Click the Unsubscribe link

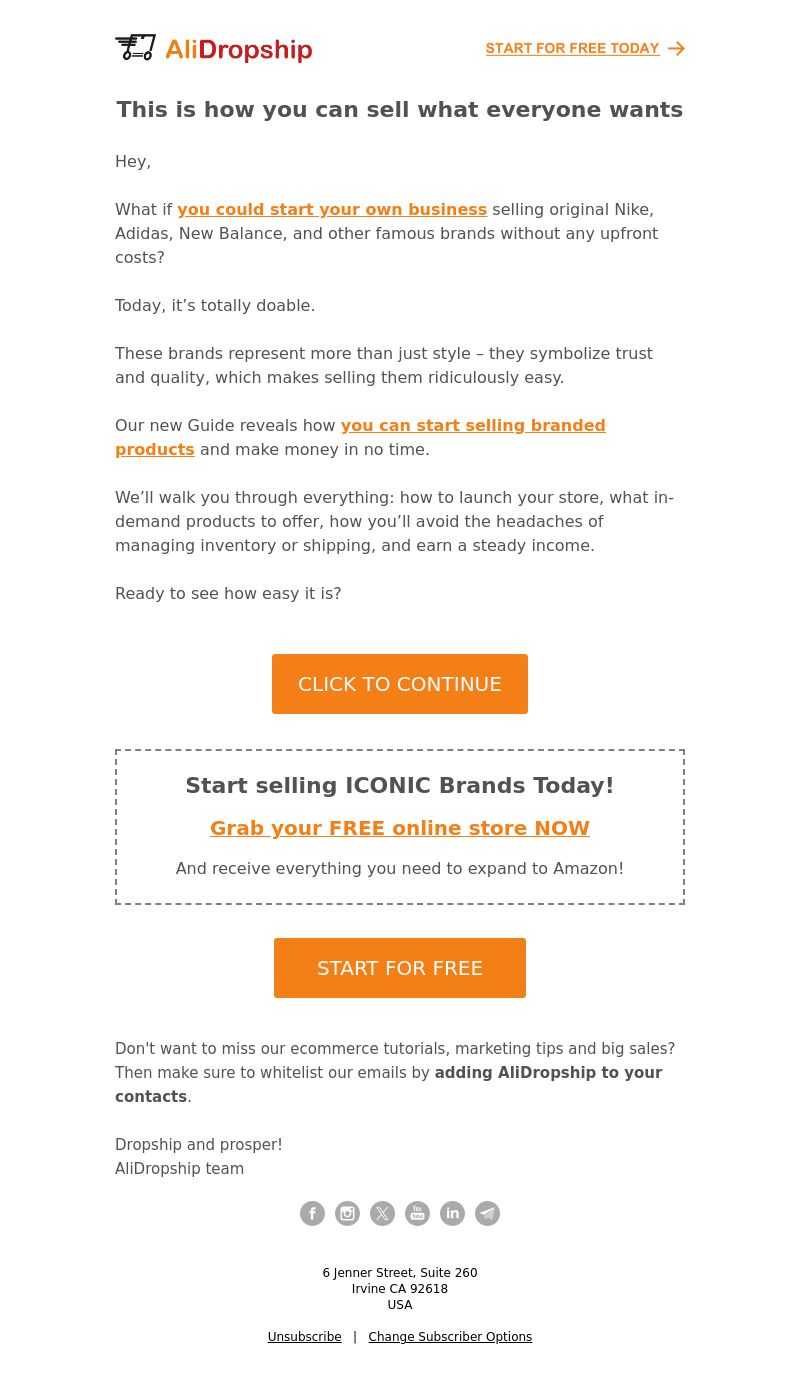(304, 1337)
